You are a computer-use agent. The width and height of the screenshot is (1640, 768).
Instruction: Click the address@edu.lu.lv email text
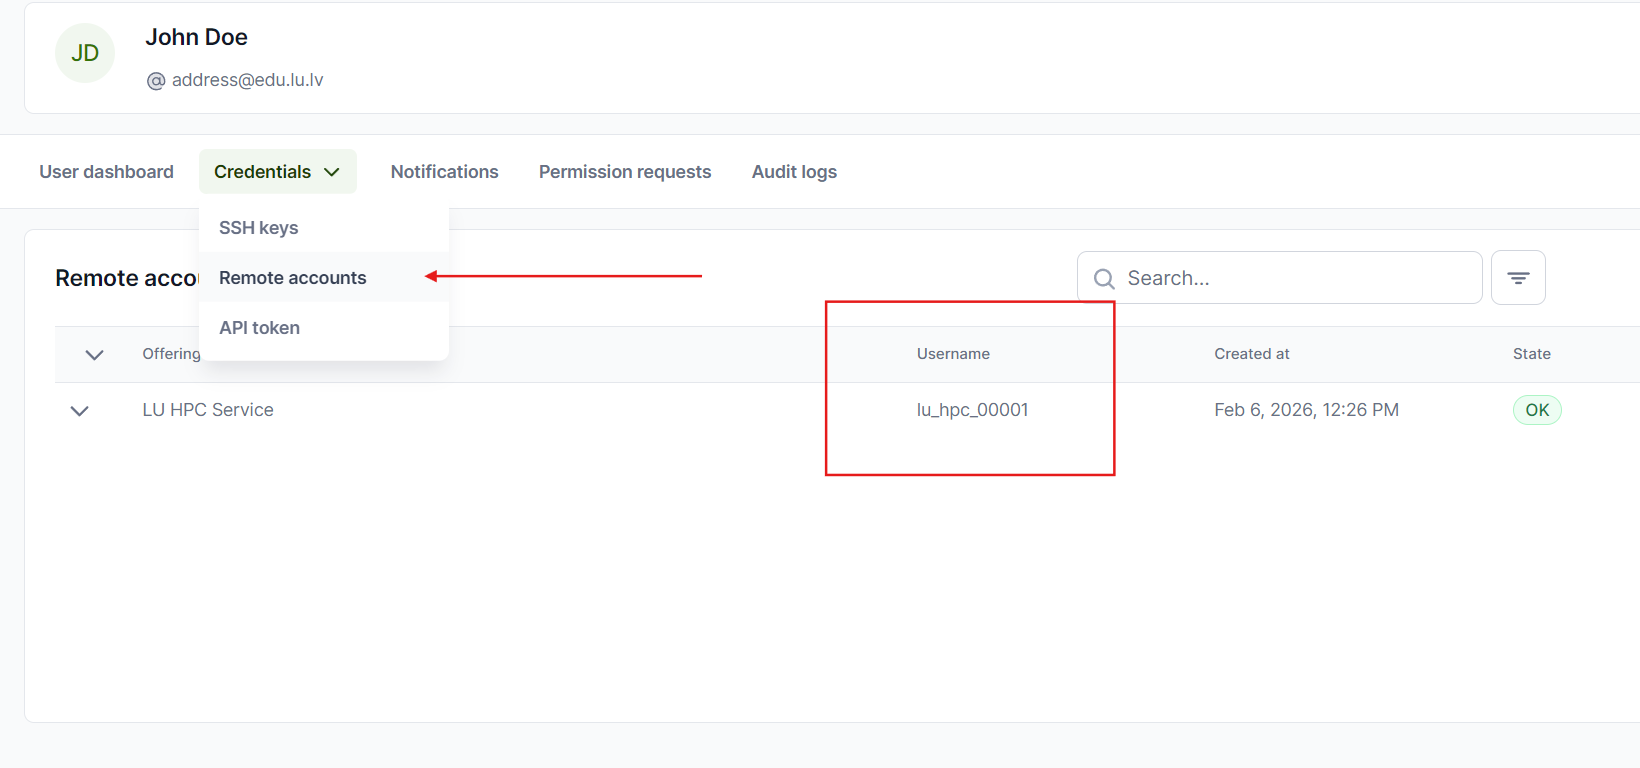(247, 80)
